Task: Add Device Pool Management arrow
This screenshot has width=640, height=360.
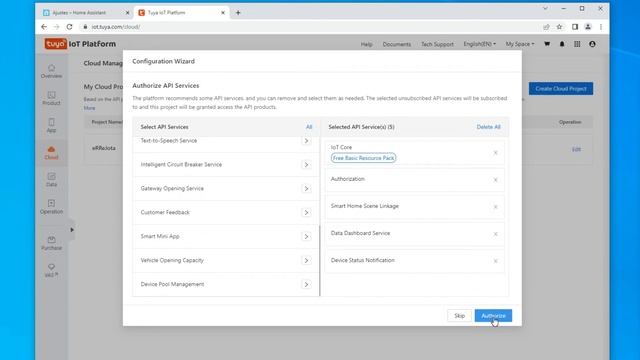Action: pos(306,284)
